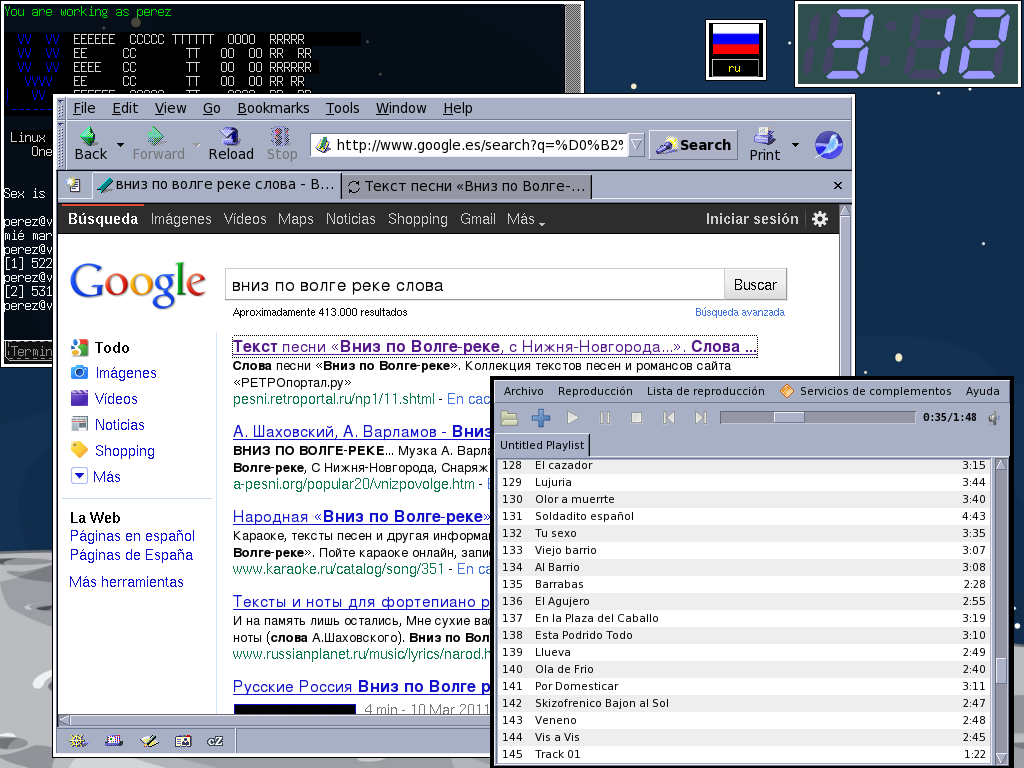The image size is (1024, 768).
Task: Open the Tools menu
Action: coord(342,108)
